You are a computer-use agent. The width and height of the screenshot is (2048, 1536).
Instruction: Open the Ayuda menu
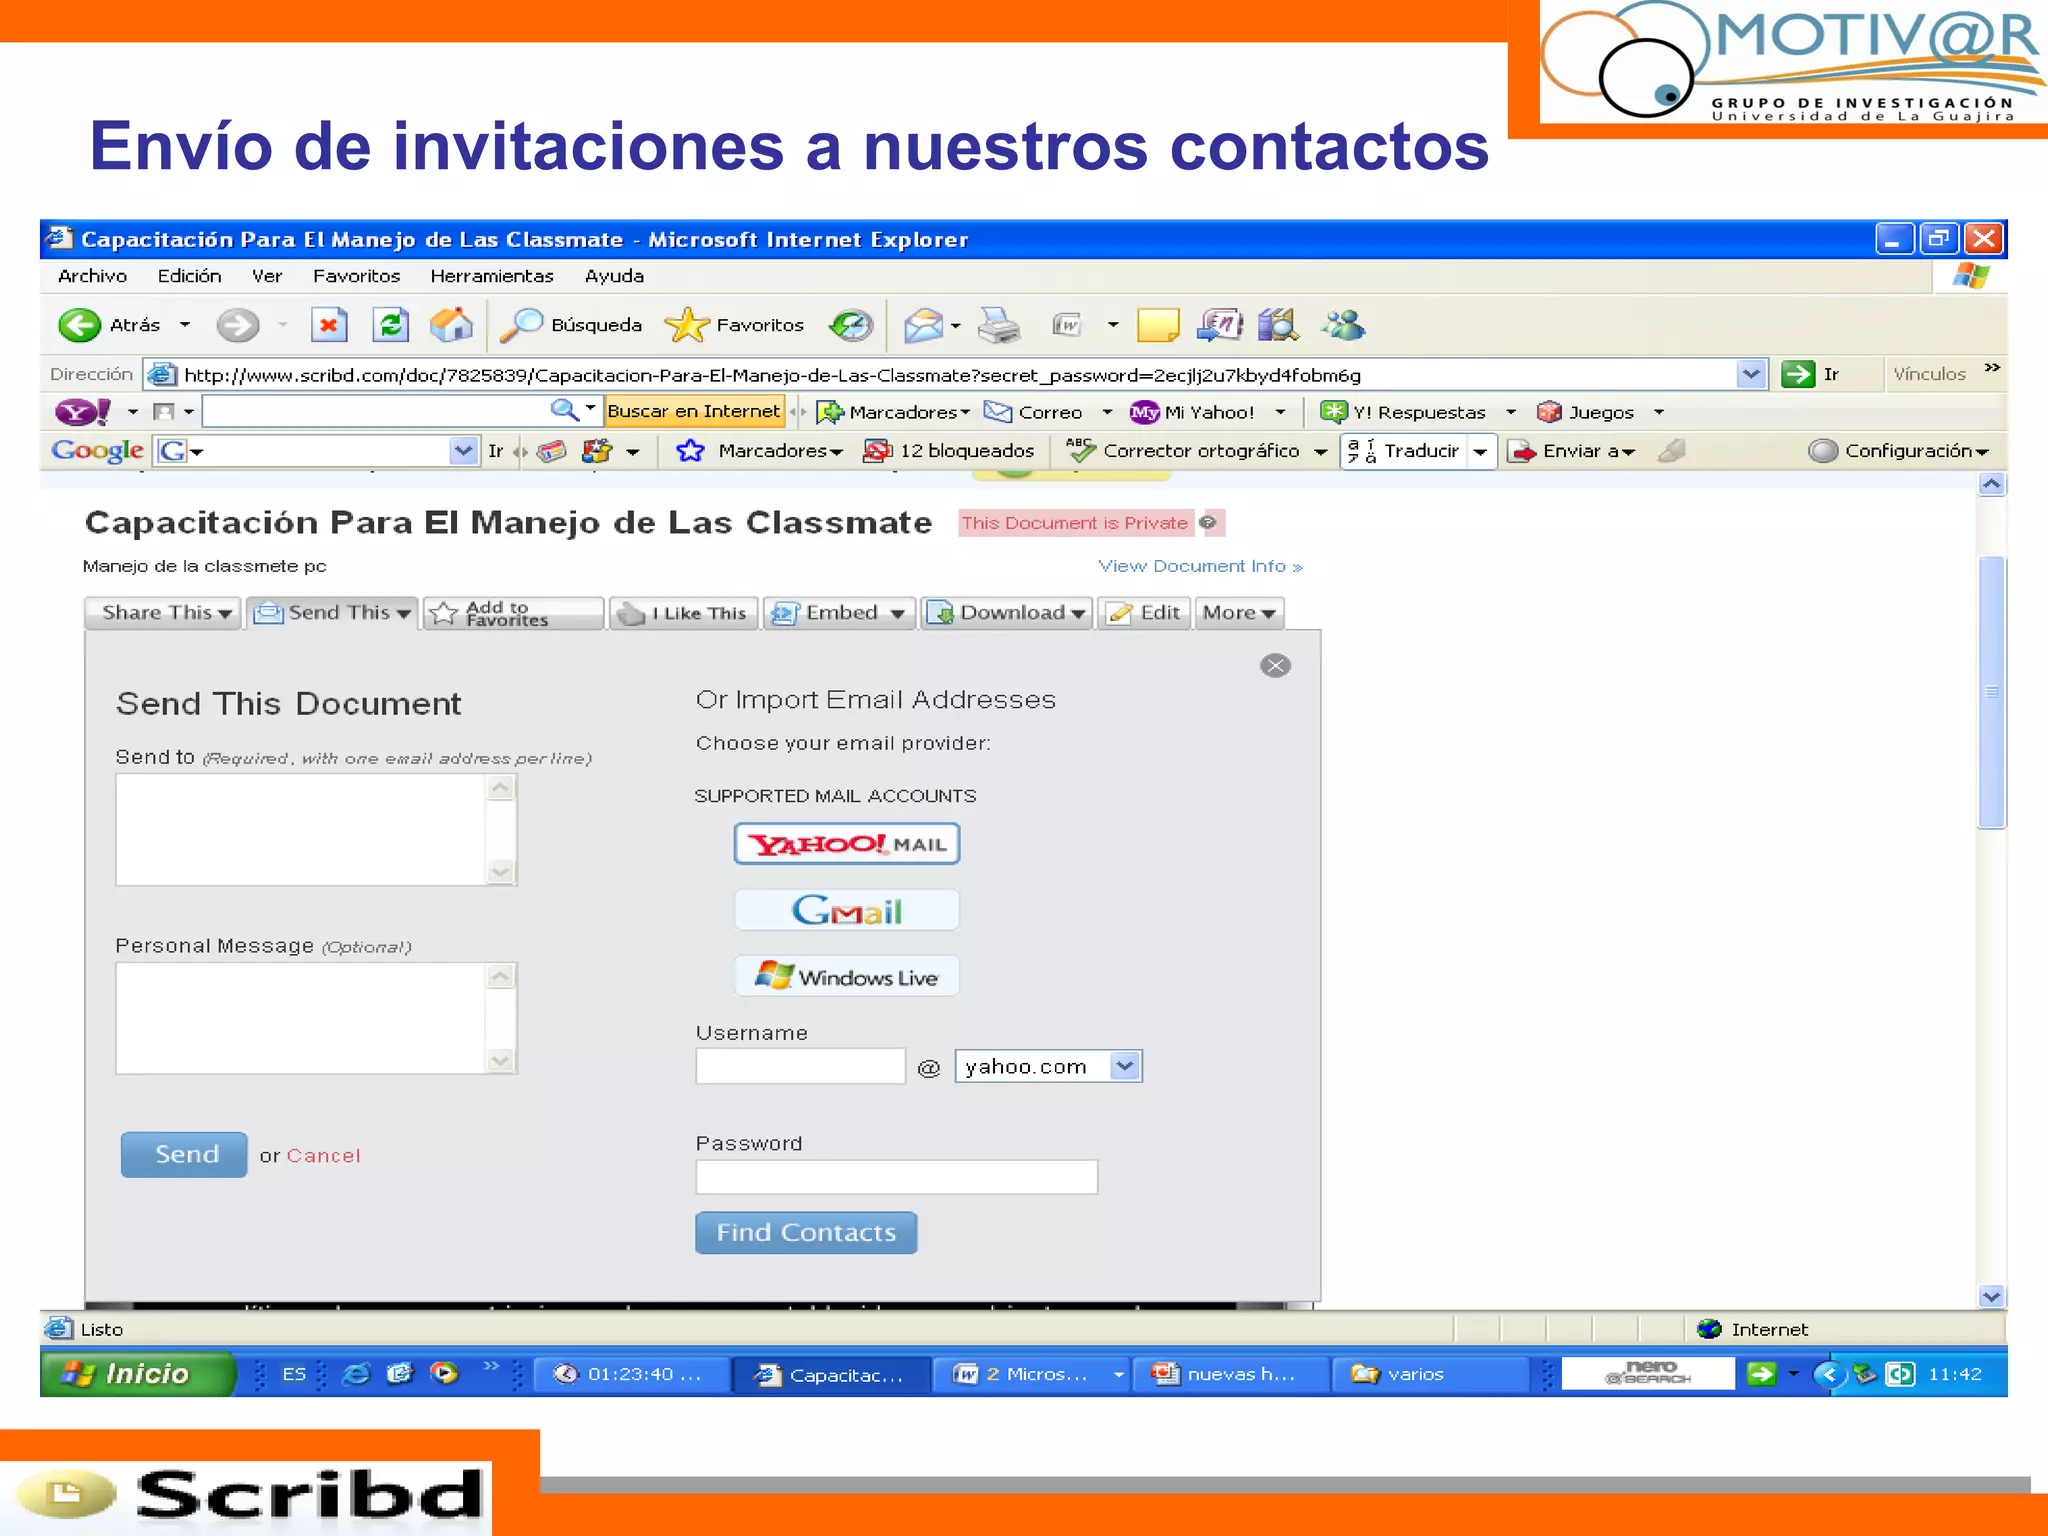click(614, 276)
